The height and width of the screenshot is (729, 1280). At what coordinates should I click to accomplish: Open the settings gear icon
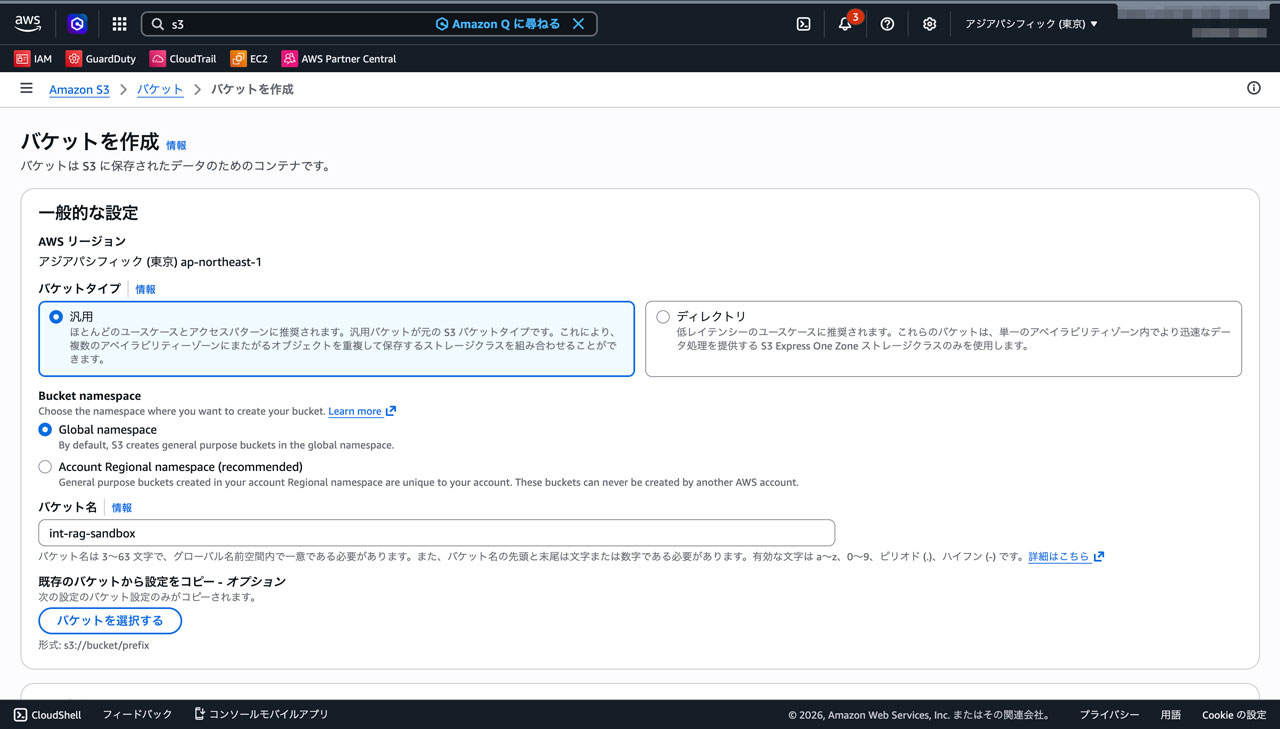tap(929, 24)
